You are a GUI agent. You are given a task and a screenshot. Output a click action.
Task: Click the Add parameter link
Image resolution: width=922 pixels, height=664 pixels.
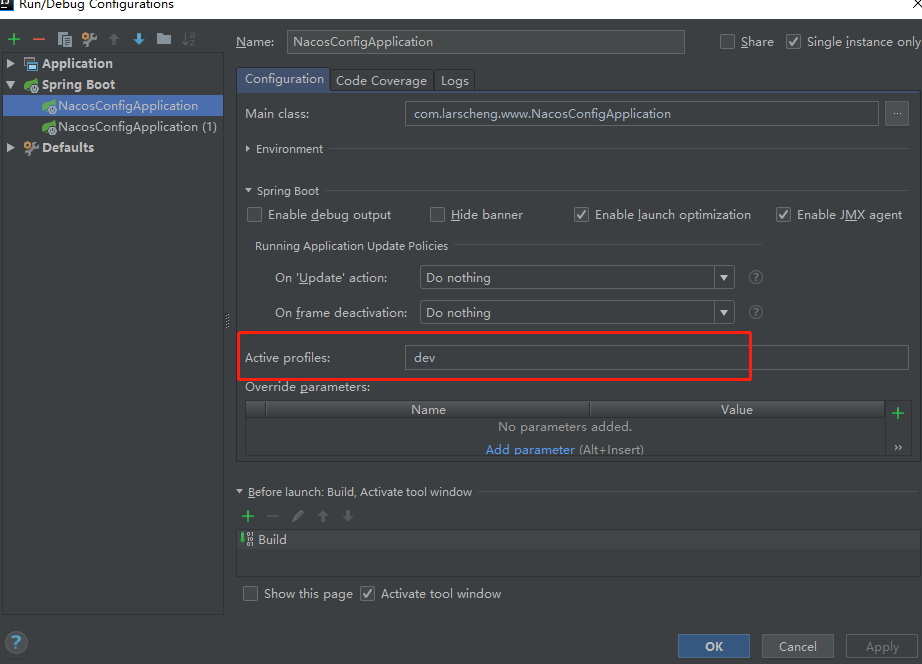[530, 449]
